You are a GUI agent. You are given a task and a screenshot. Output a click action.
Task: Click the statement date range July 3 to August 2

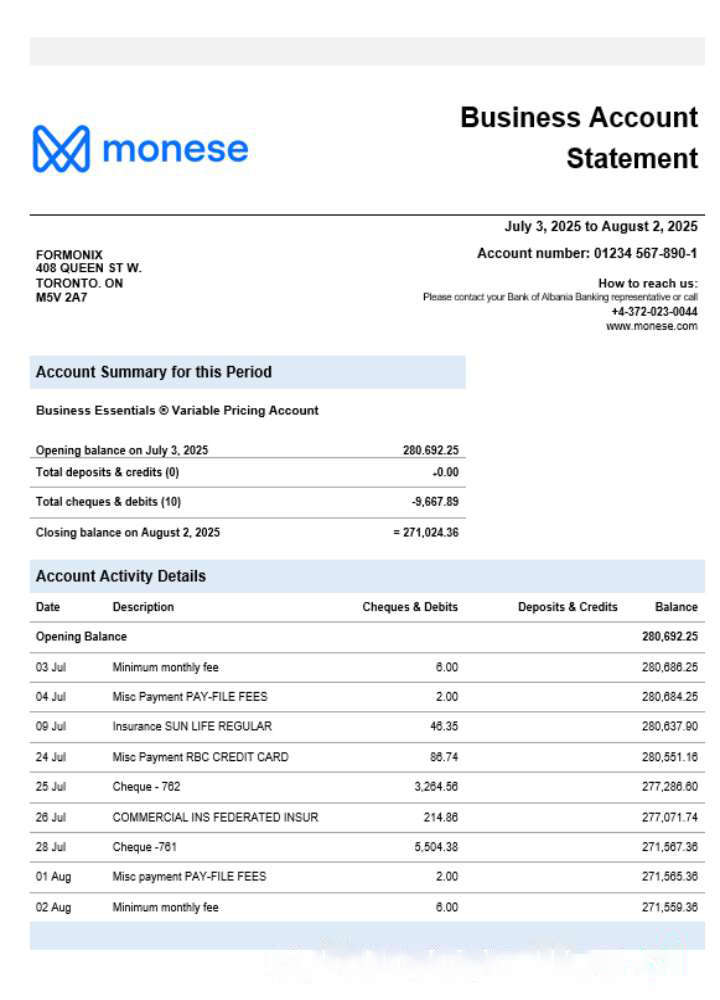(x=601, y=227)
